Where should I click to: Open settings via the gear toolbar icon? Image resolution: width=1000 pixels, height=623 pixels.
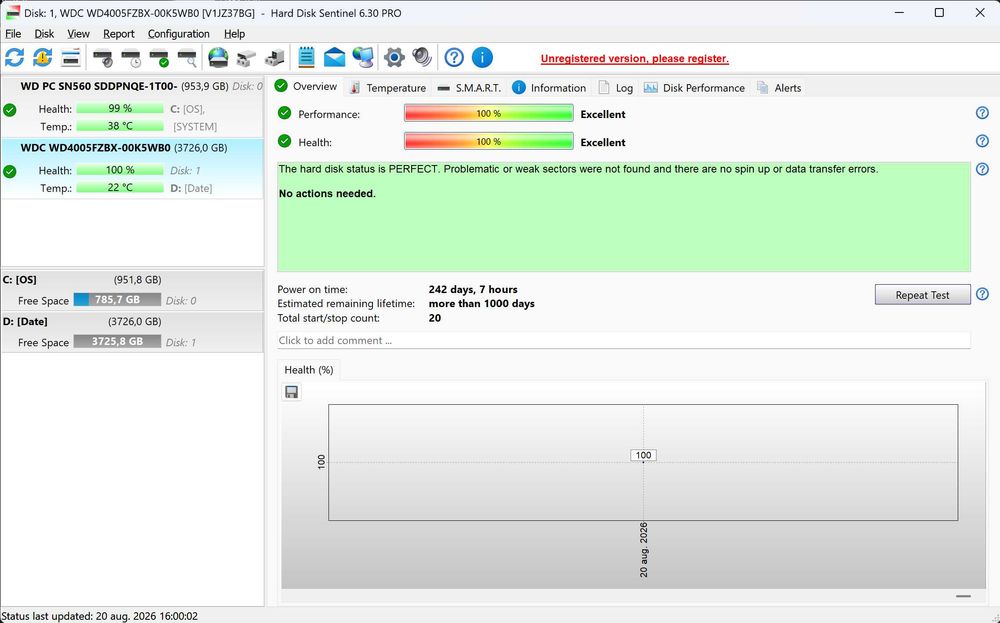point(394,57)
